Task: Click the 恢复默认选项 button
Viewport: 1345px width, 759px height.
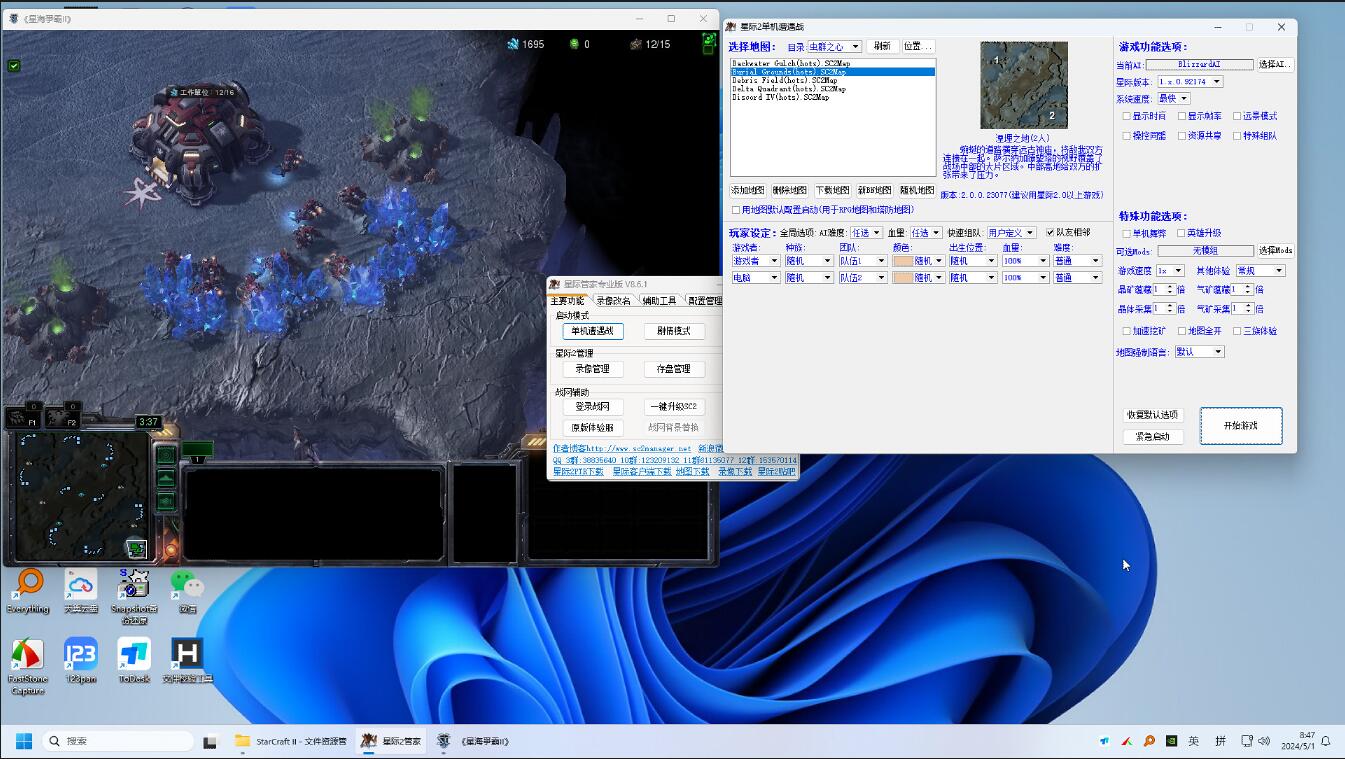Action: click(1153, 414)
